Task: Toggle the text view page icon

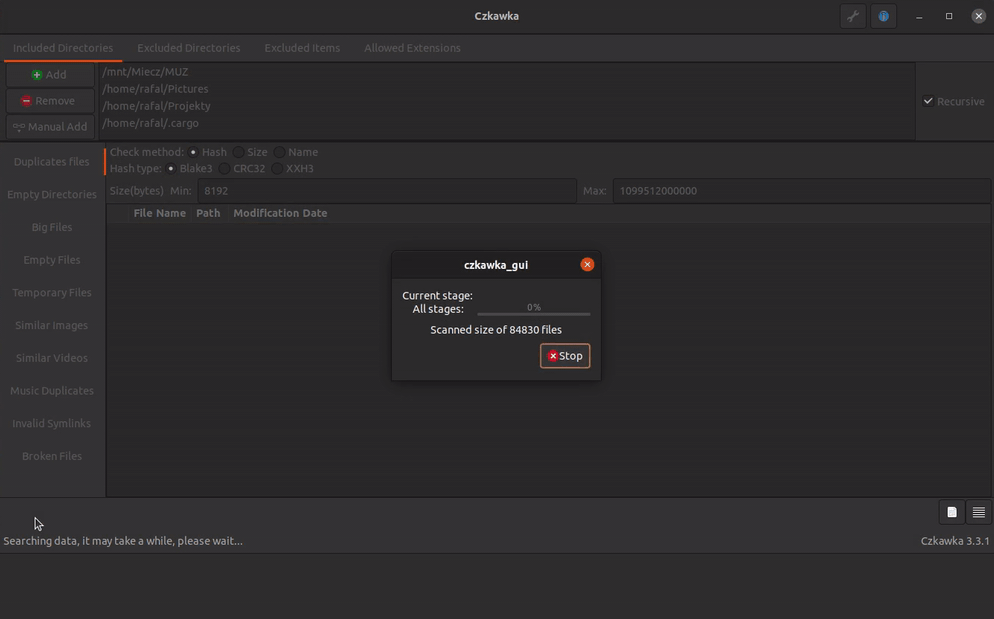Action: (952, 512)
